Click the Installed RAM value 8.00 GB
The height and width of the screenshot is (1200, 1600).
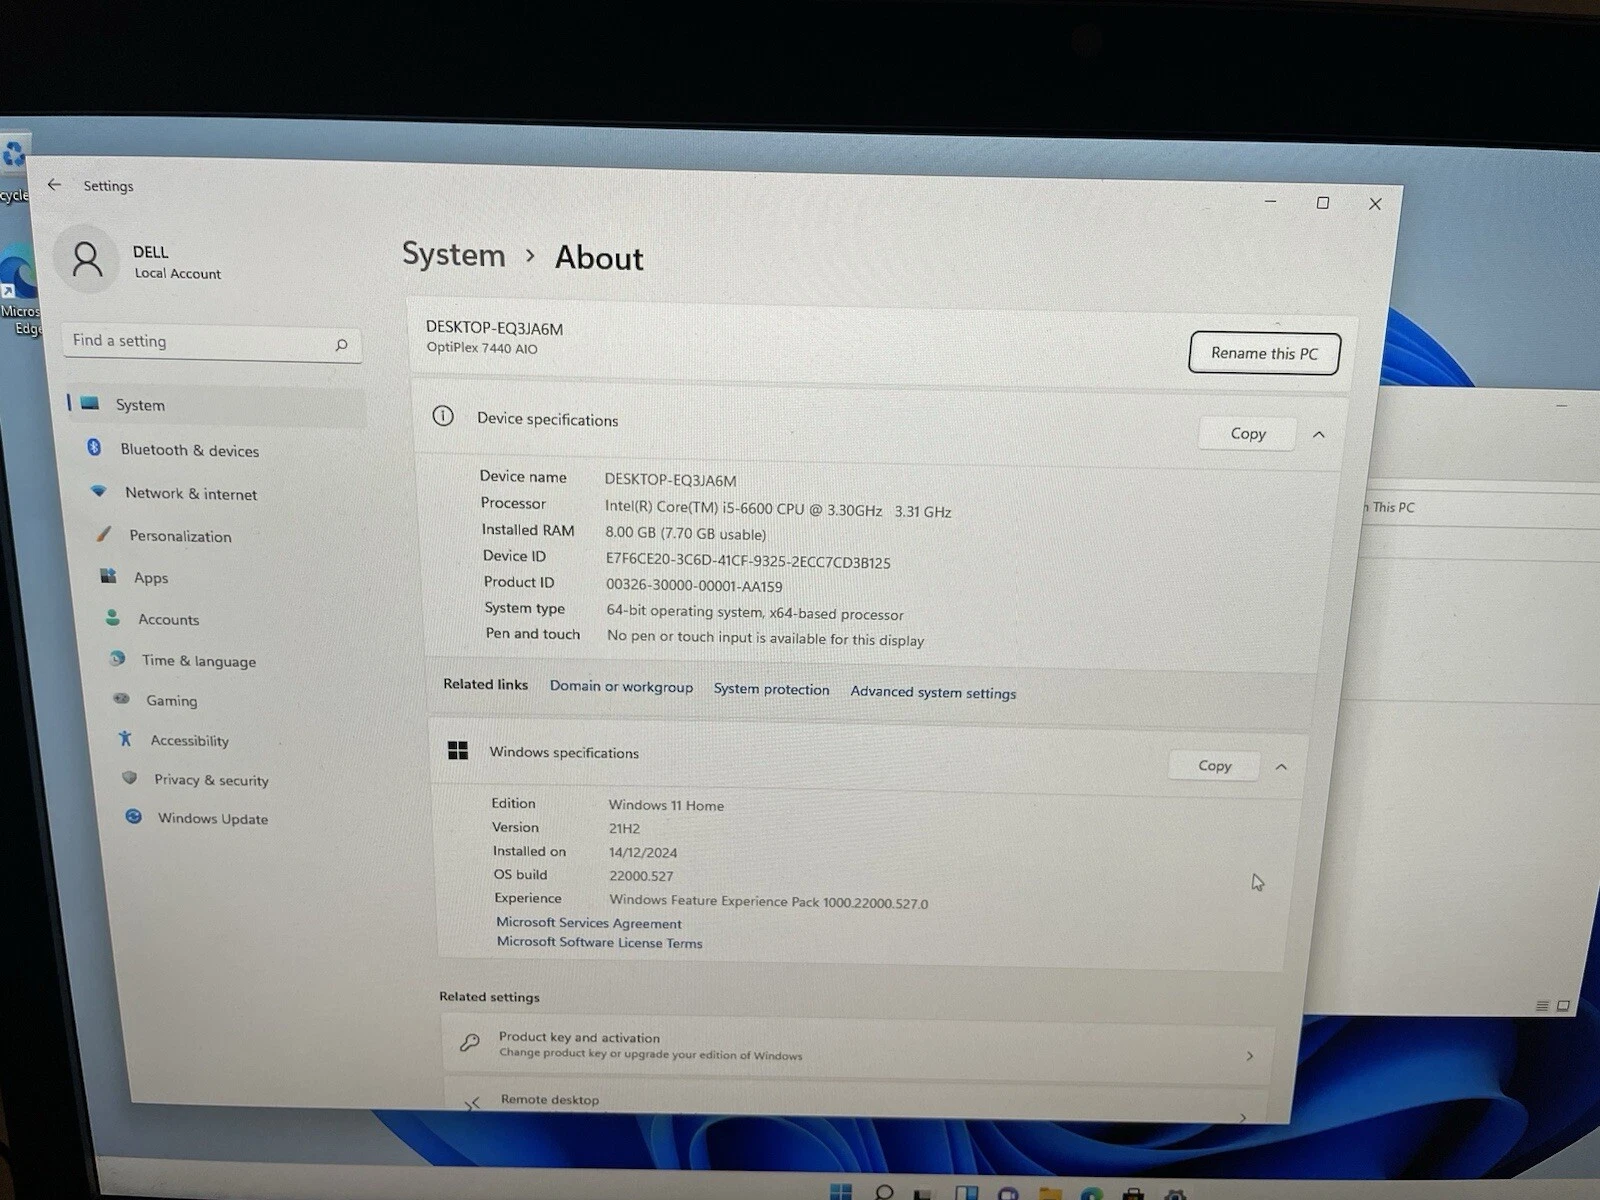tap(685, 533)
